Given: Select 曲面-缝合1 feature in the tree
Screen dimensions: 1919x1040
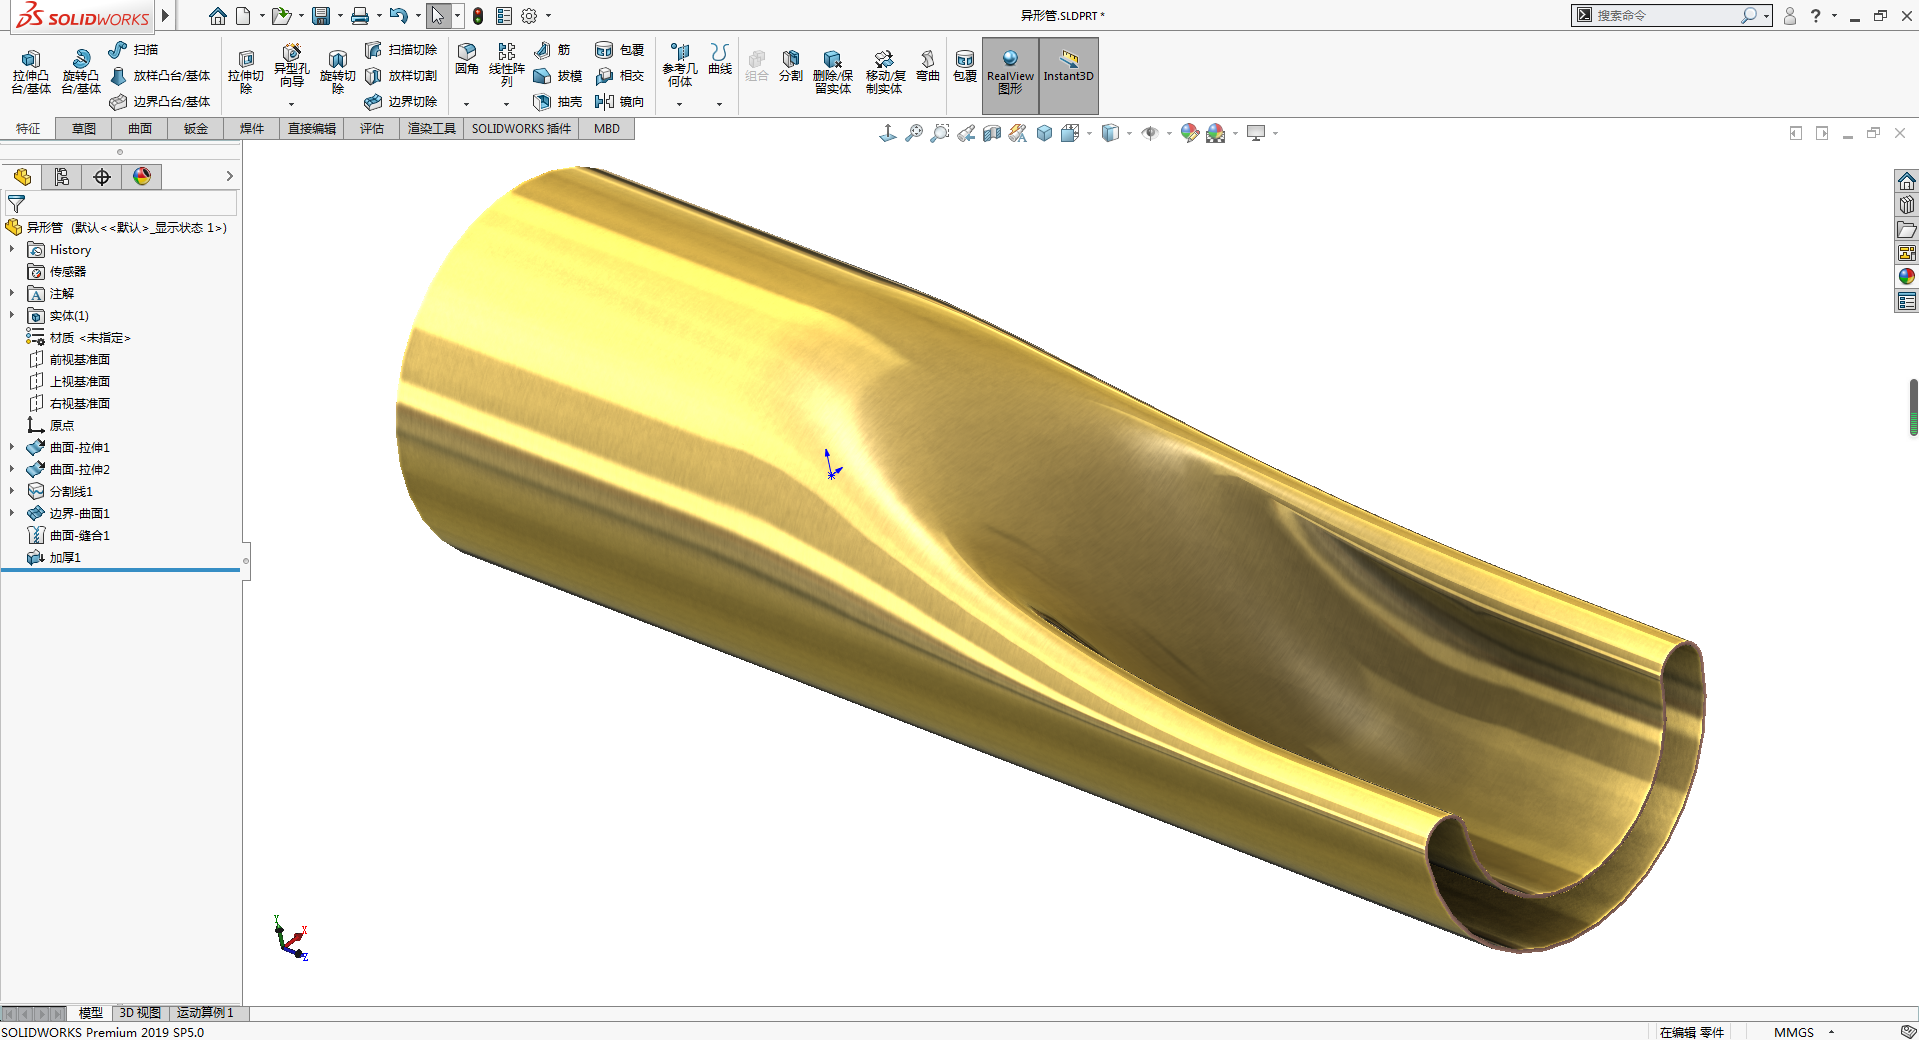Looking at the screenshot, I should [x=69, y=535].
